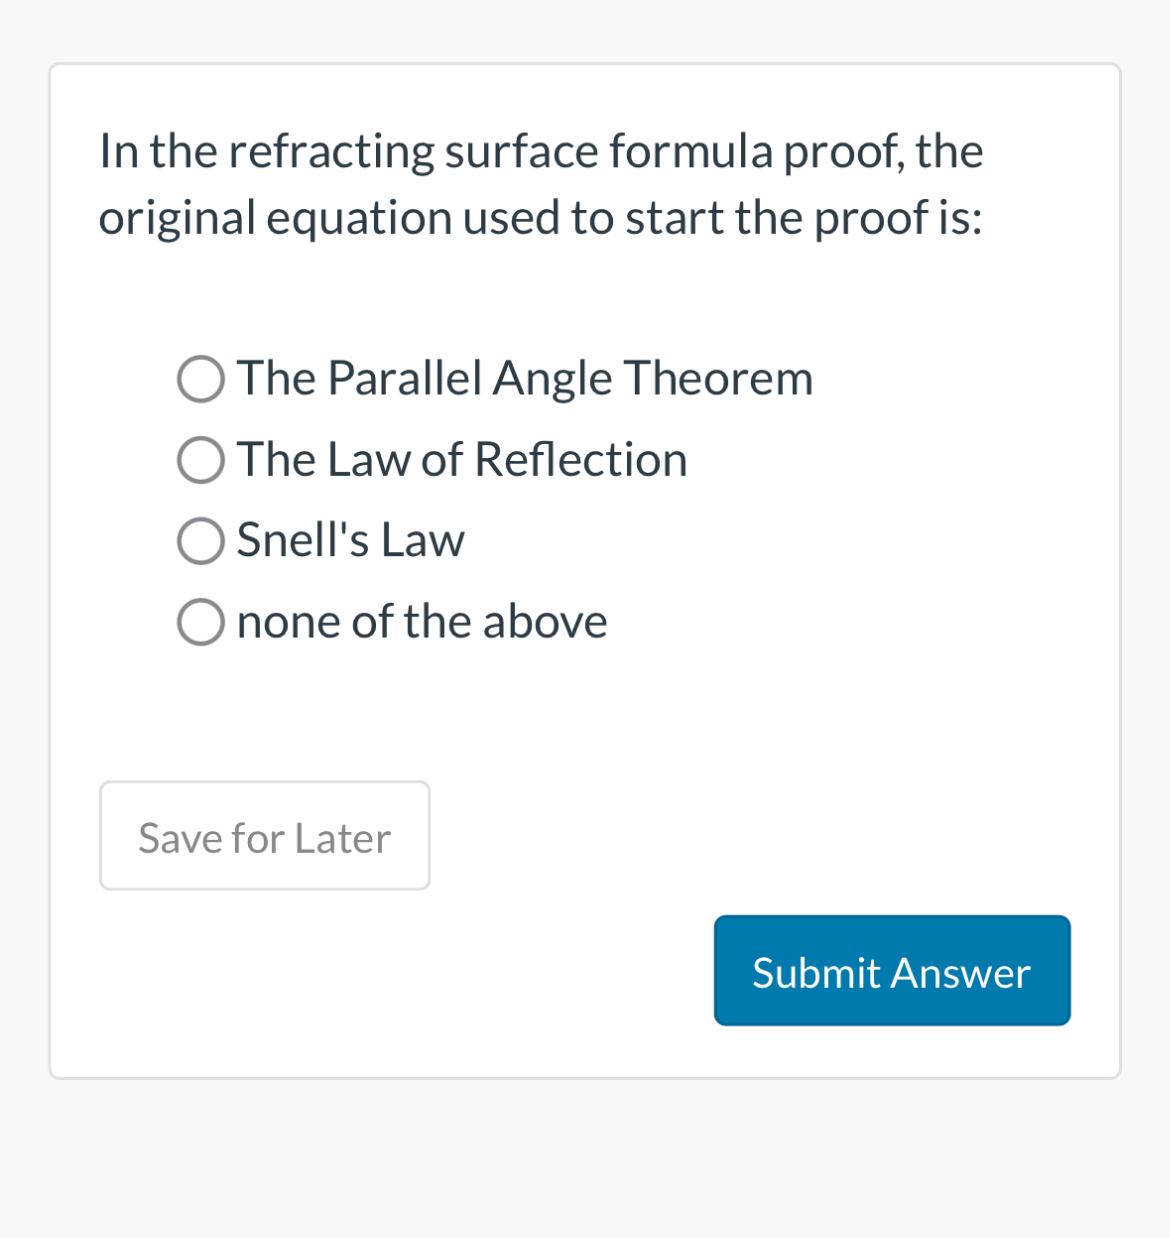
Task: Click the question text about refracting surface formula
Action: [540, 183]
